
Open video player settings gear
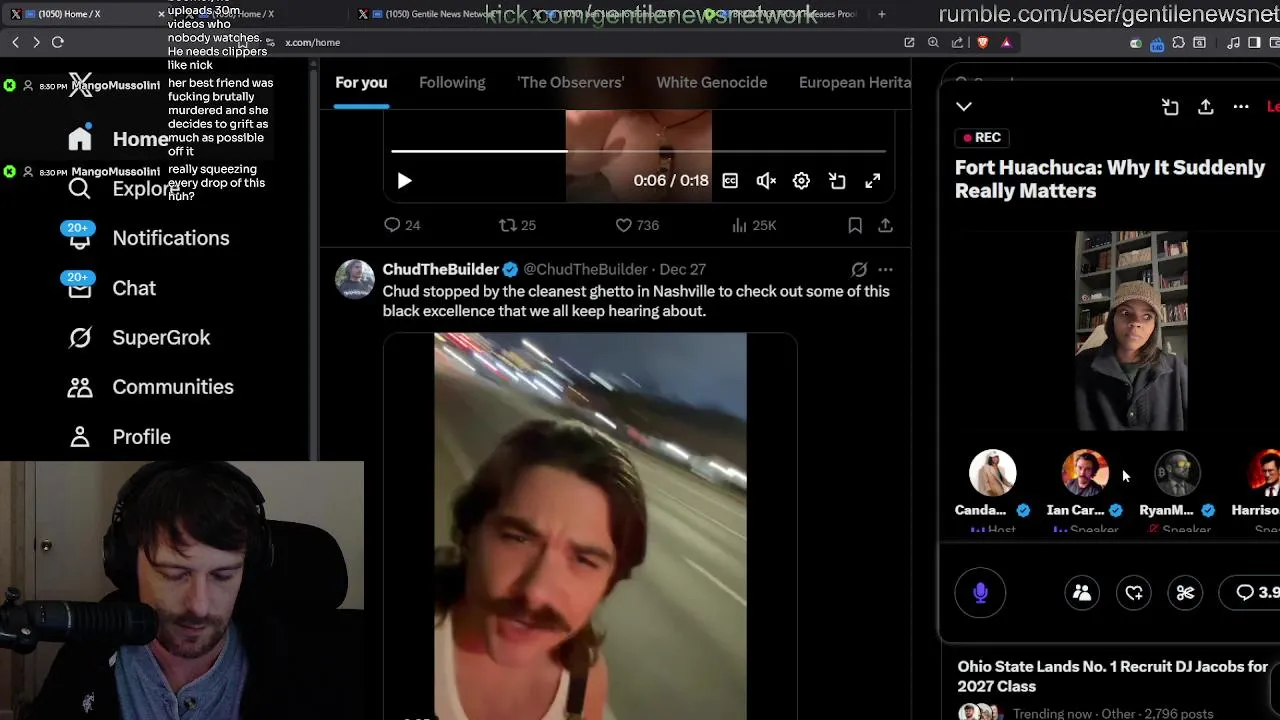point(801,181)
